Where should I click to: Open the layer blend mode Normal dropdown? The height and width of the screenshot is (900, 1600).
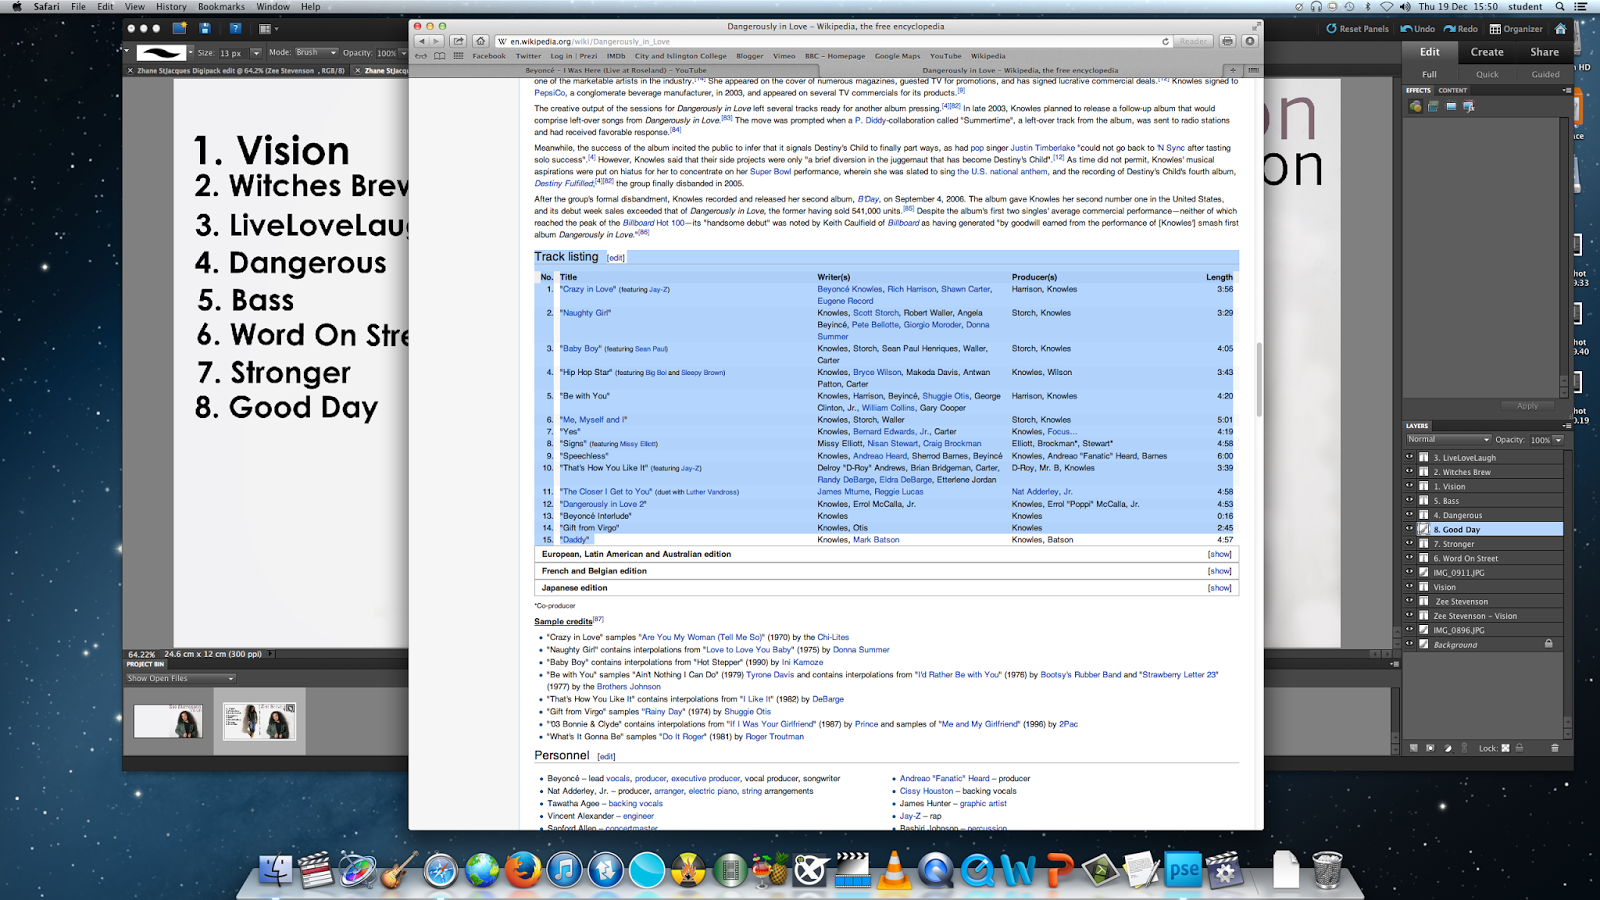coord(1448,439)
